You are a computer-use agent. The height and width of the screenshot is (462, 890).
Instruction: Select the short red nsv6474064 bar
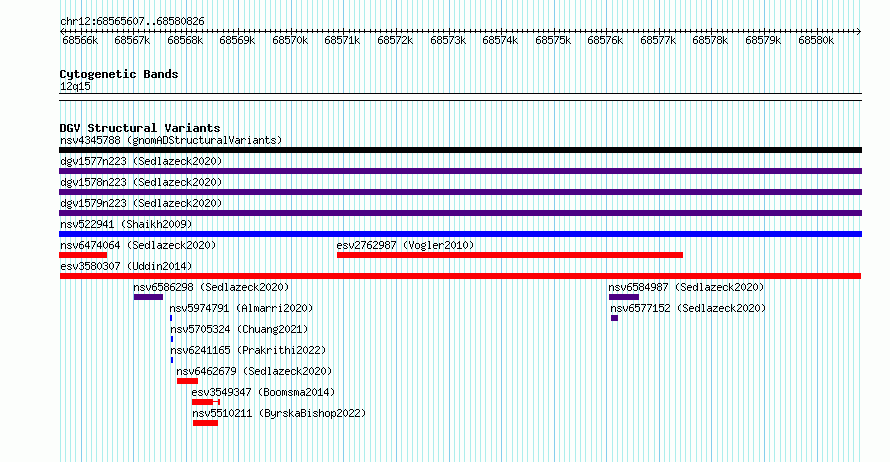[83, 255]
